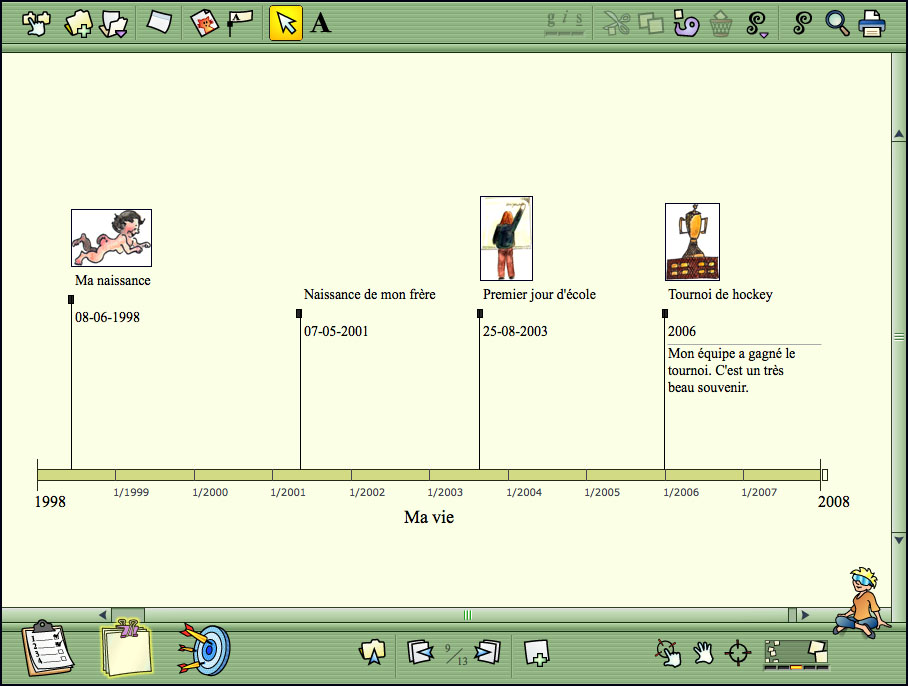Screen dimensions: 908x686
Task: Click the 'Ma naissance' event label
Action: tap(113, 280)
